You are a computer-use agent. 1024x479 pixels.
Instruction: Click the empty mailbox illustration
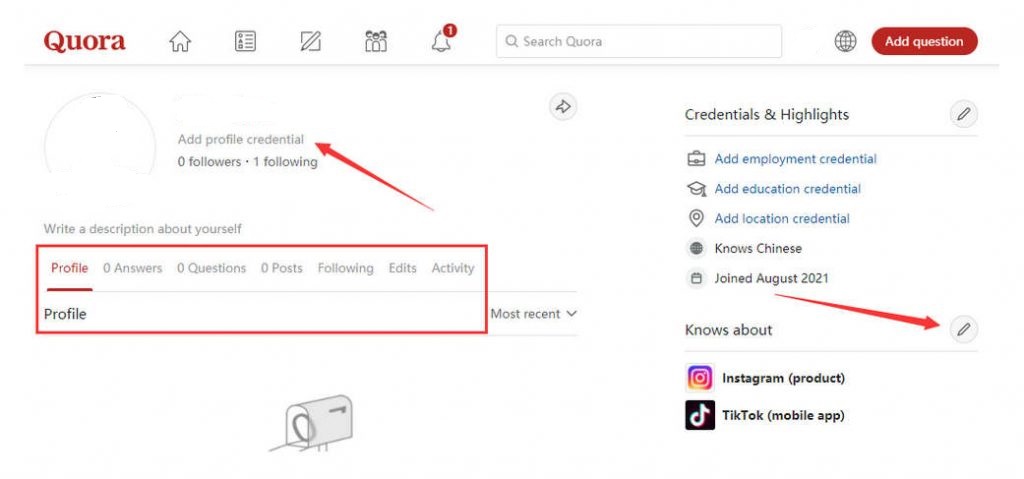[x=312, y=423]
